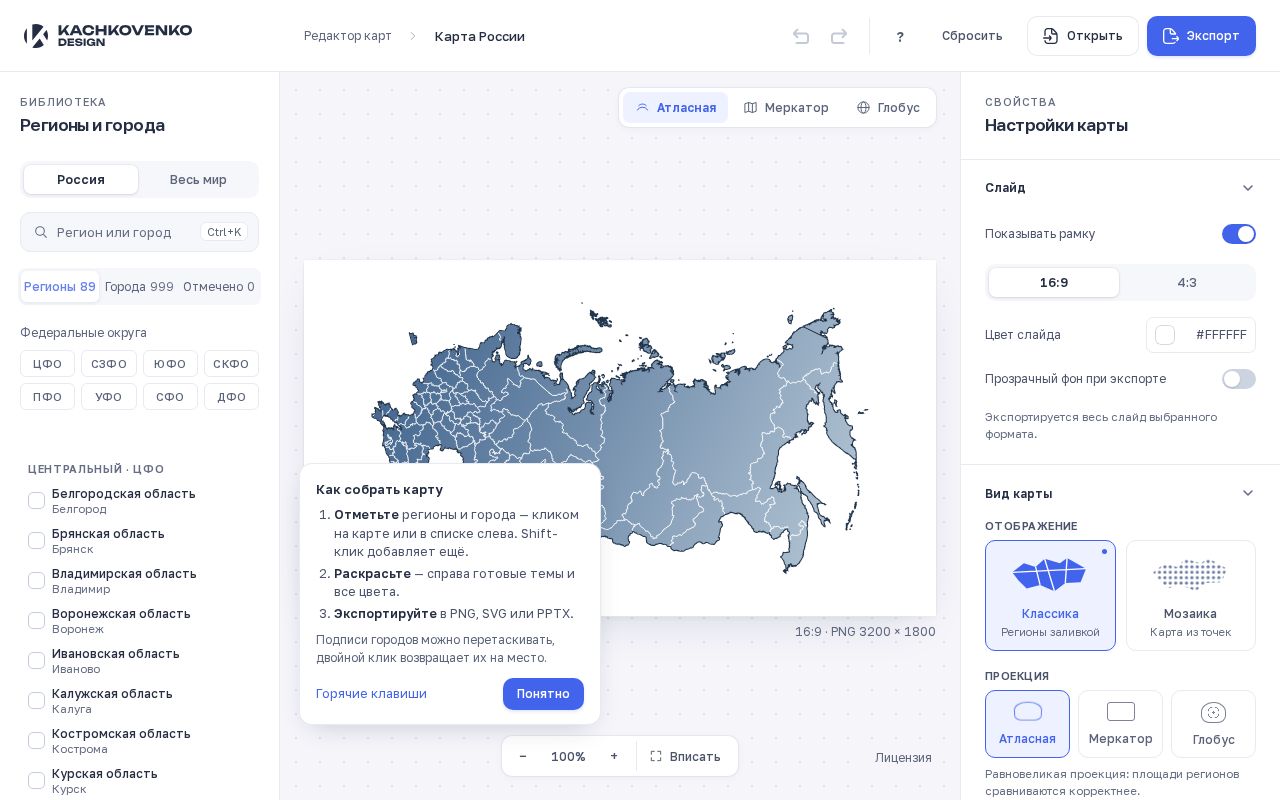Screen dimensions: 1280x800
Task: Click the Сбросить button
Action: (972, 36)
